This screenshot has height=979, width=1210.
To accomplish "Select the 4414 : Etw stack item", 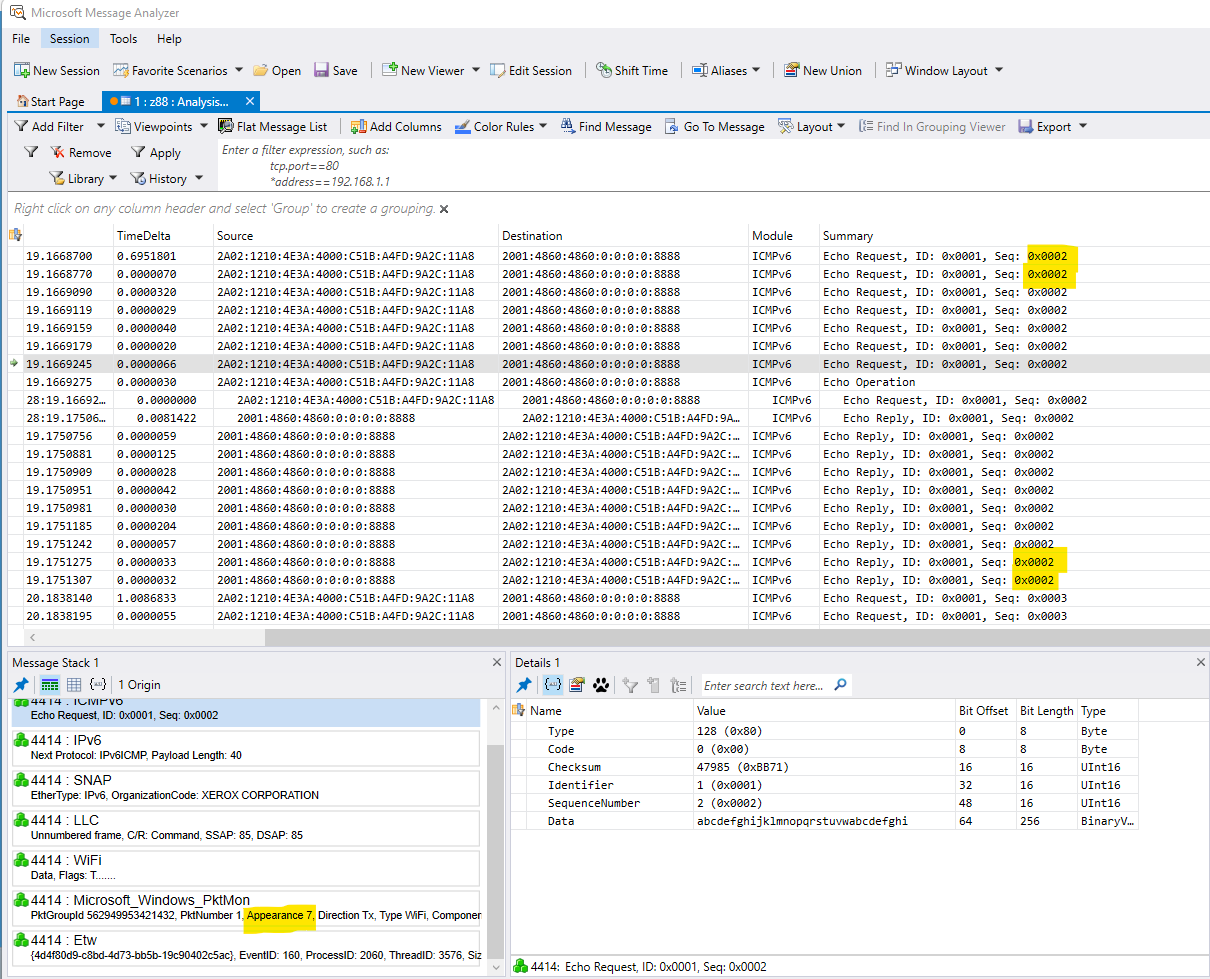I will tap(246, 947).
